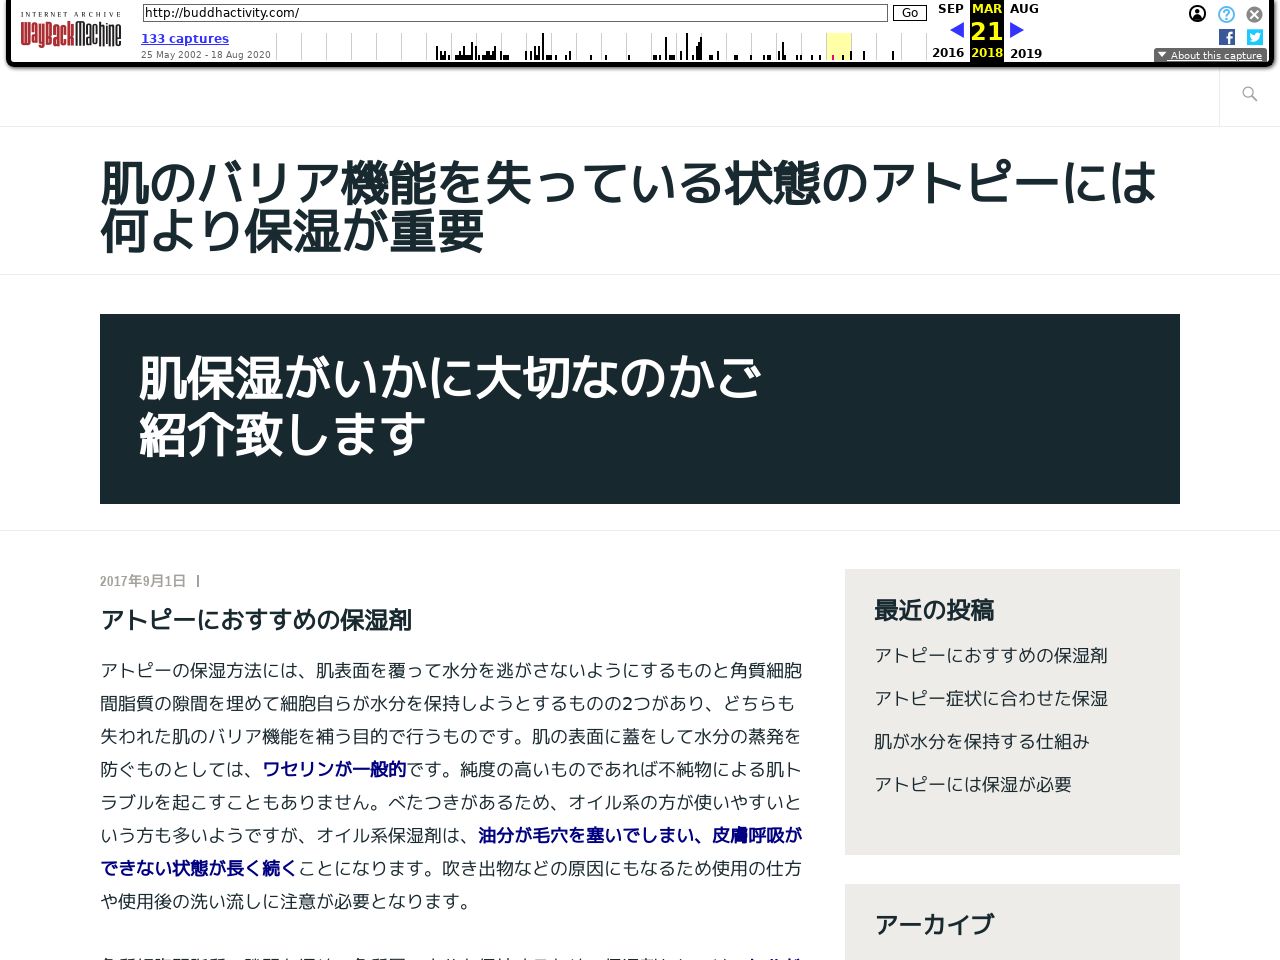Open the site title heading link

628,207
